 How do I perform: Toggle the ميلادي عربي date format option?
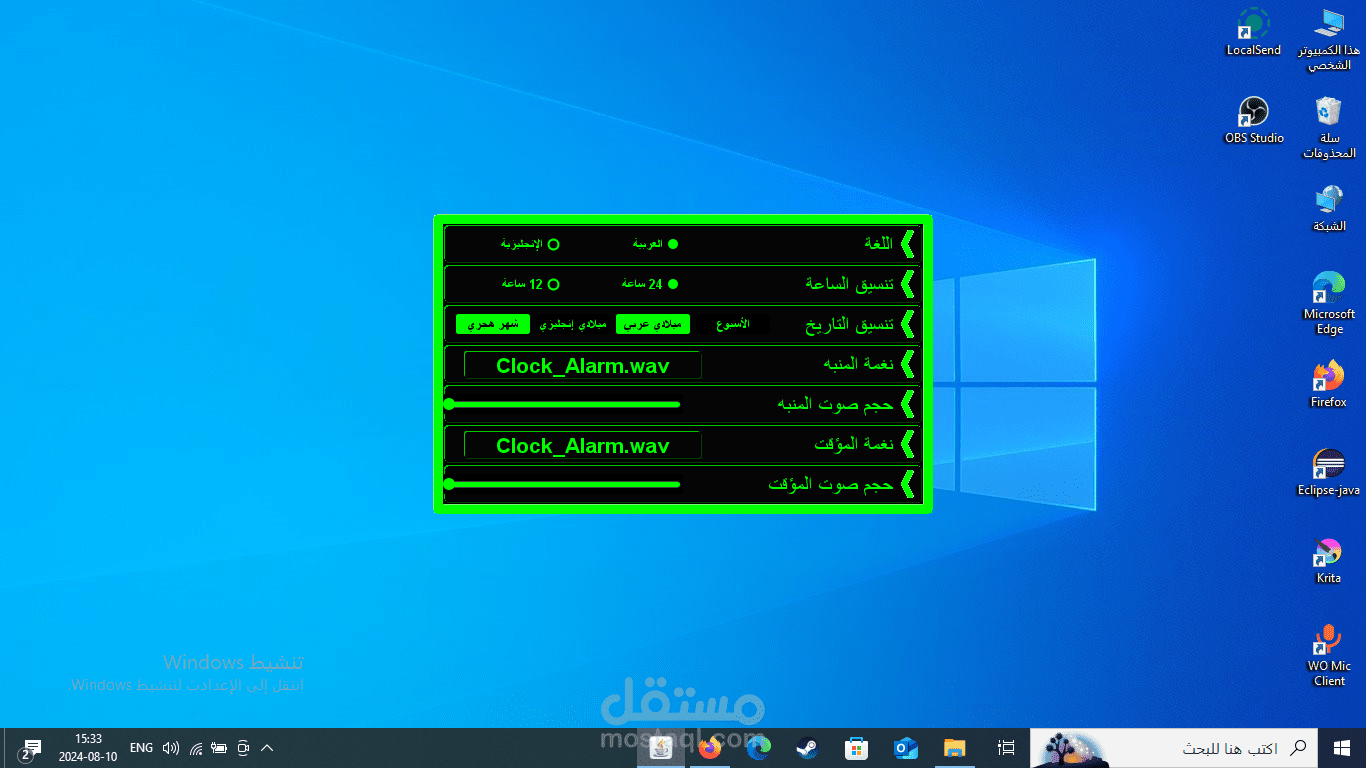652,324
